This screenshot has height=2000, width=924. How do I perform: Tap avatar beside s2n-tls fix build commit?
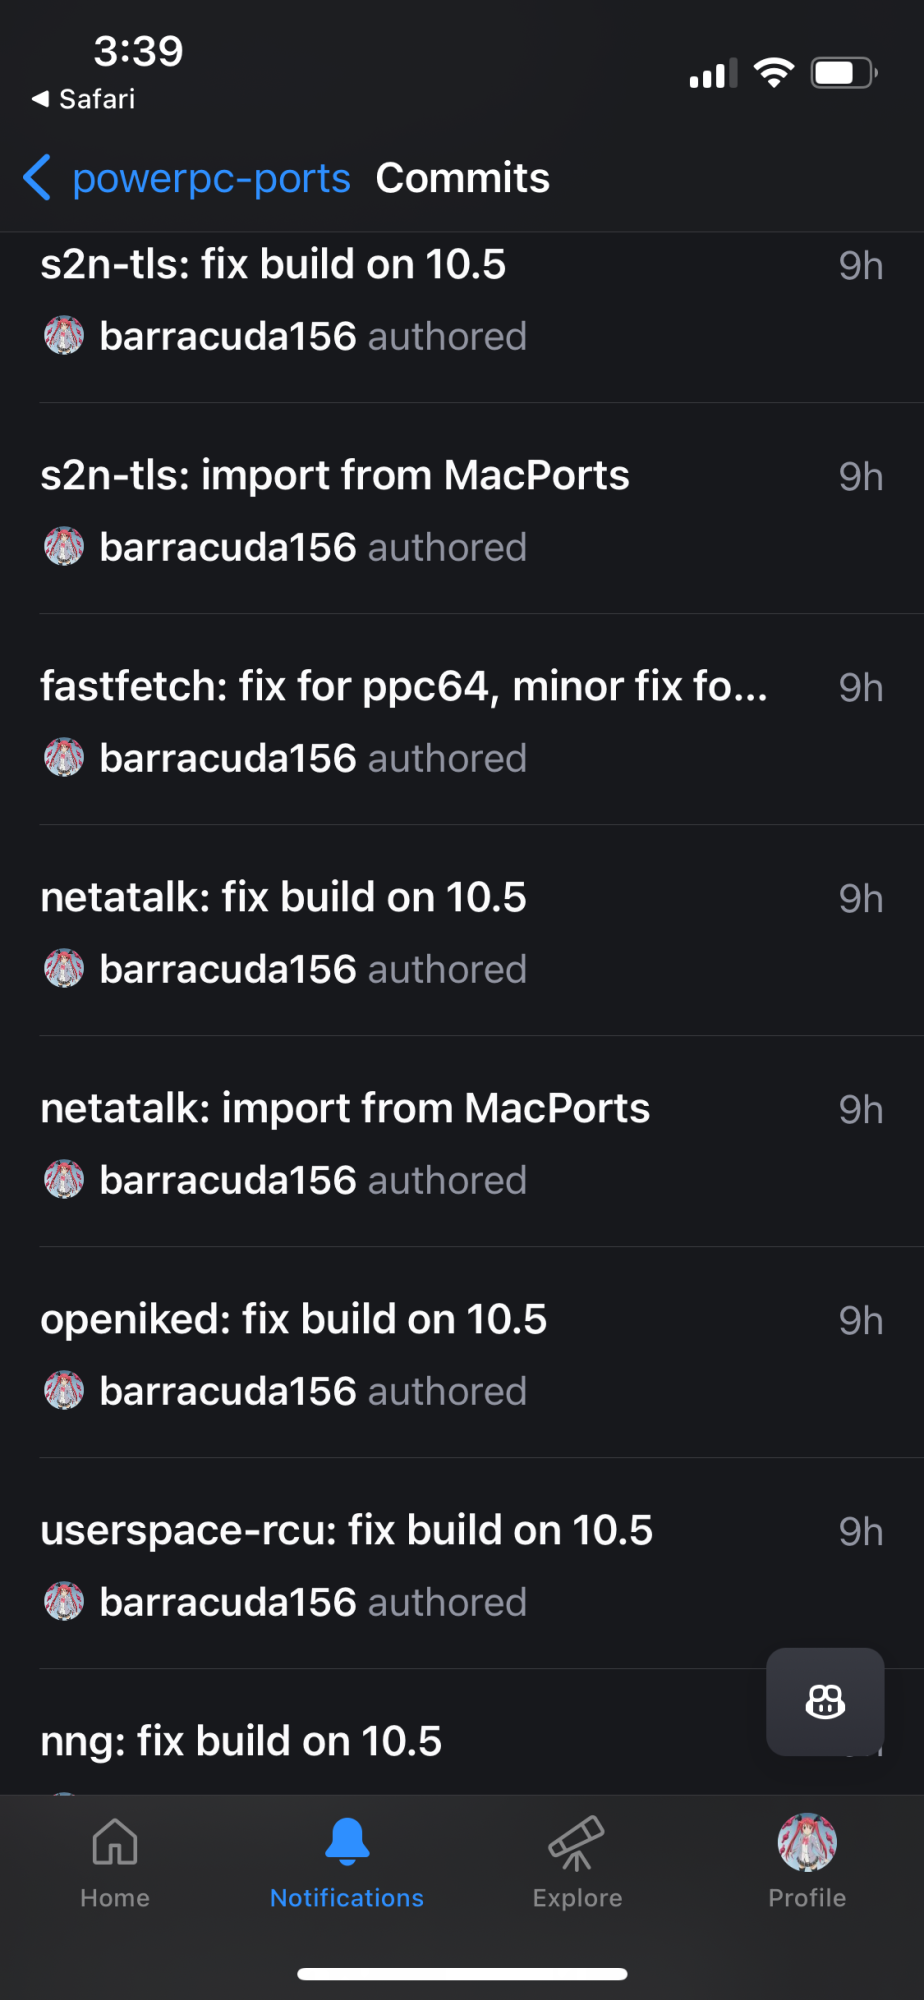(64, 336)
